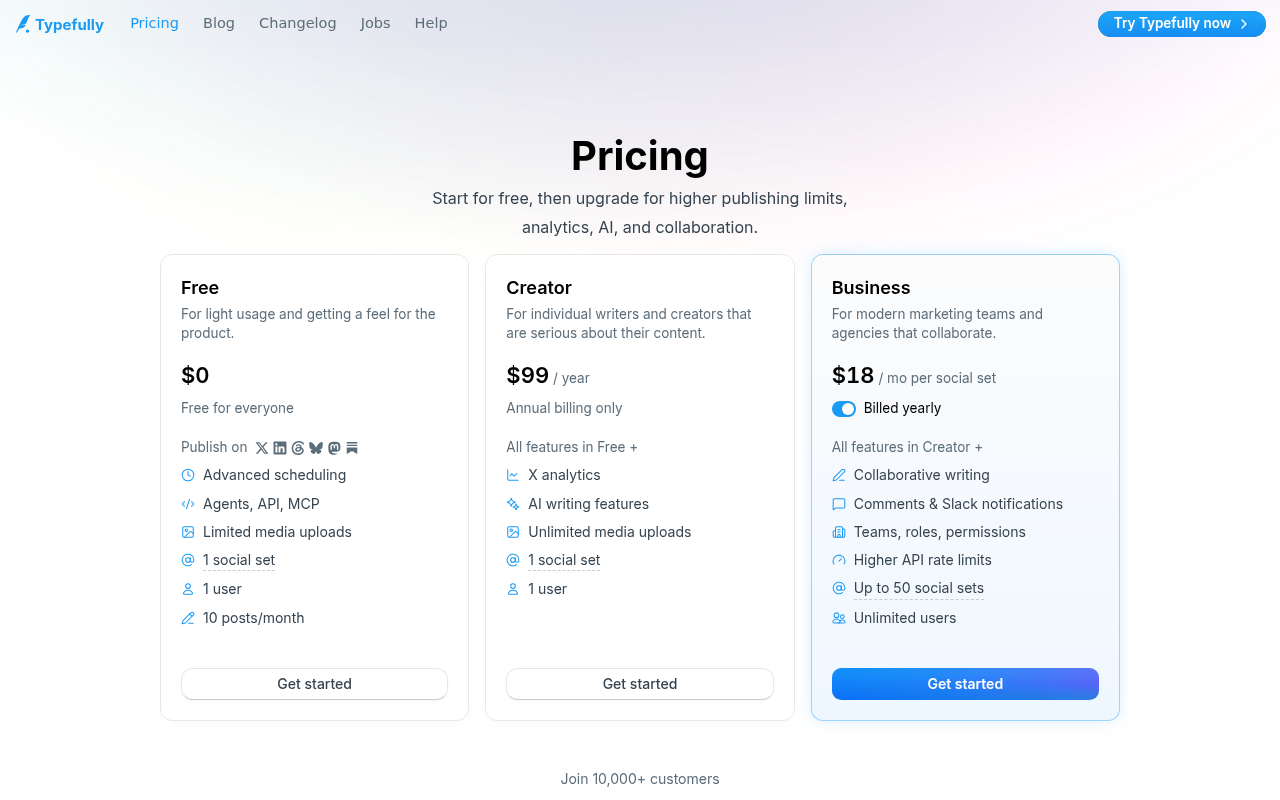Click the LinkedIn platform icon

click(280, 448)
